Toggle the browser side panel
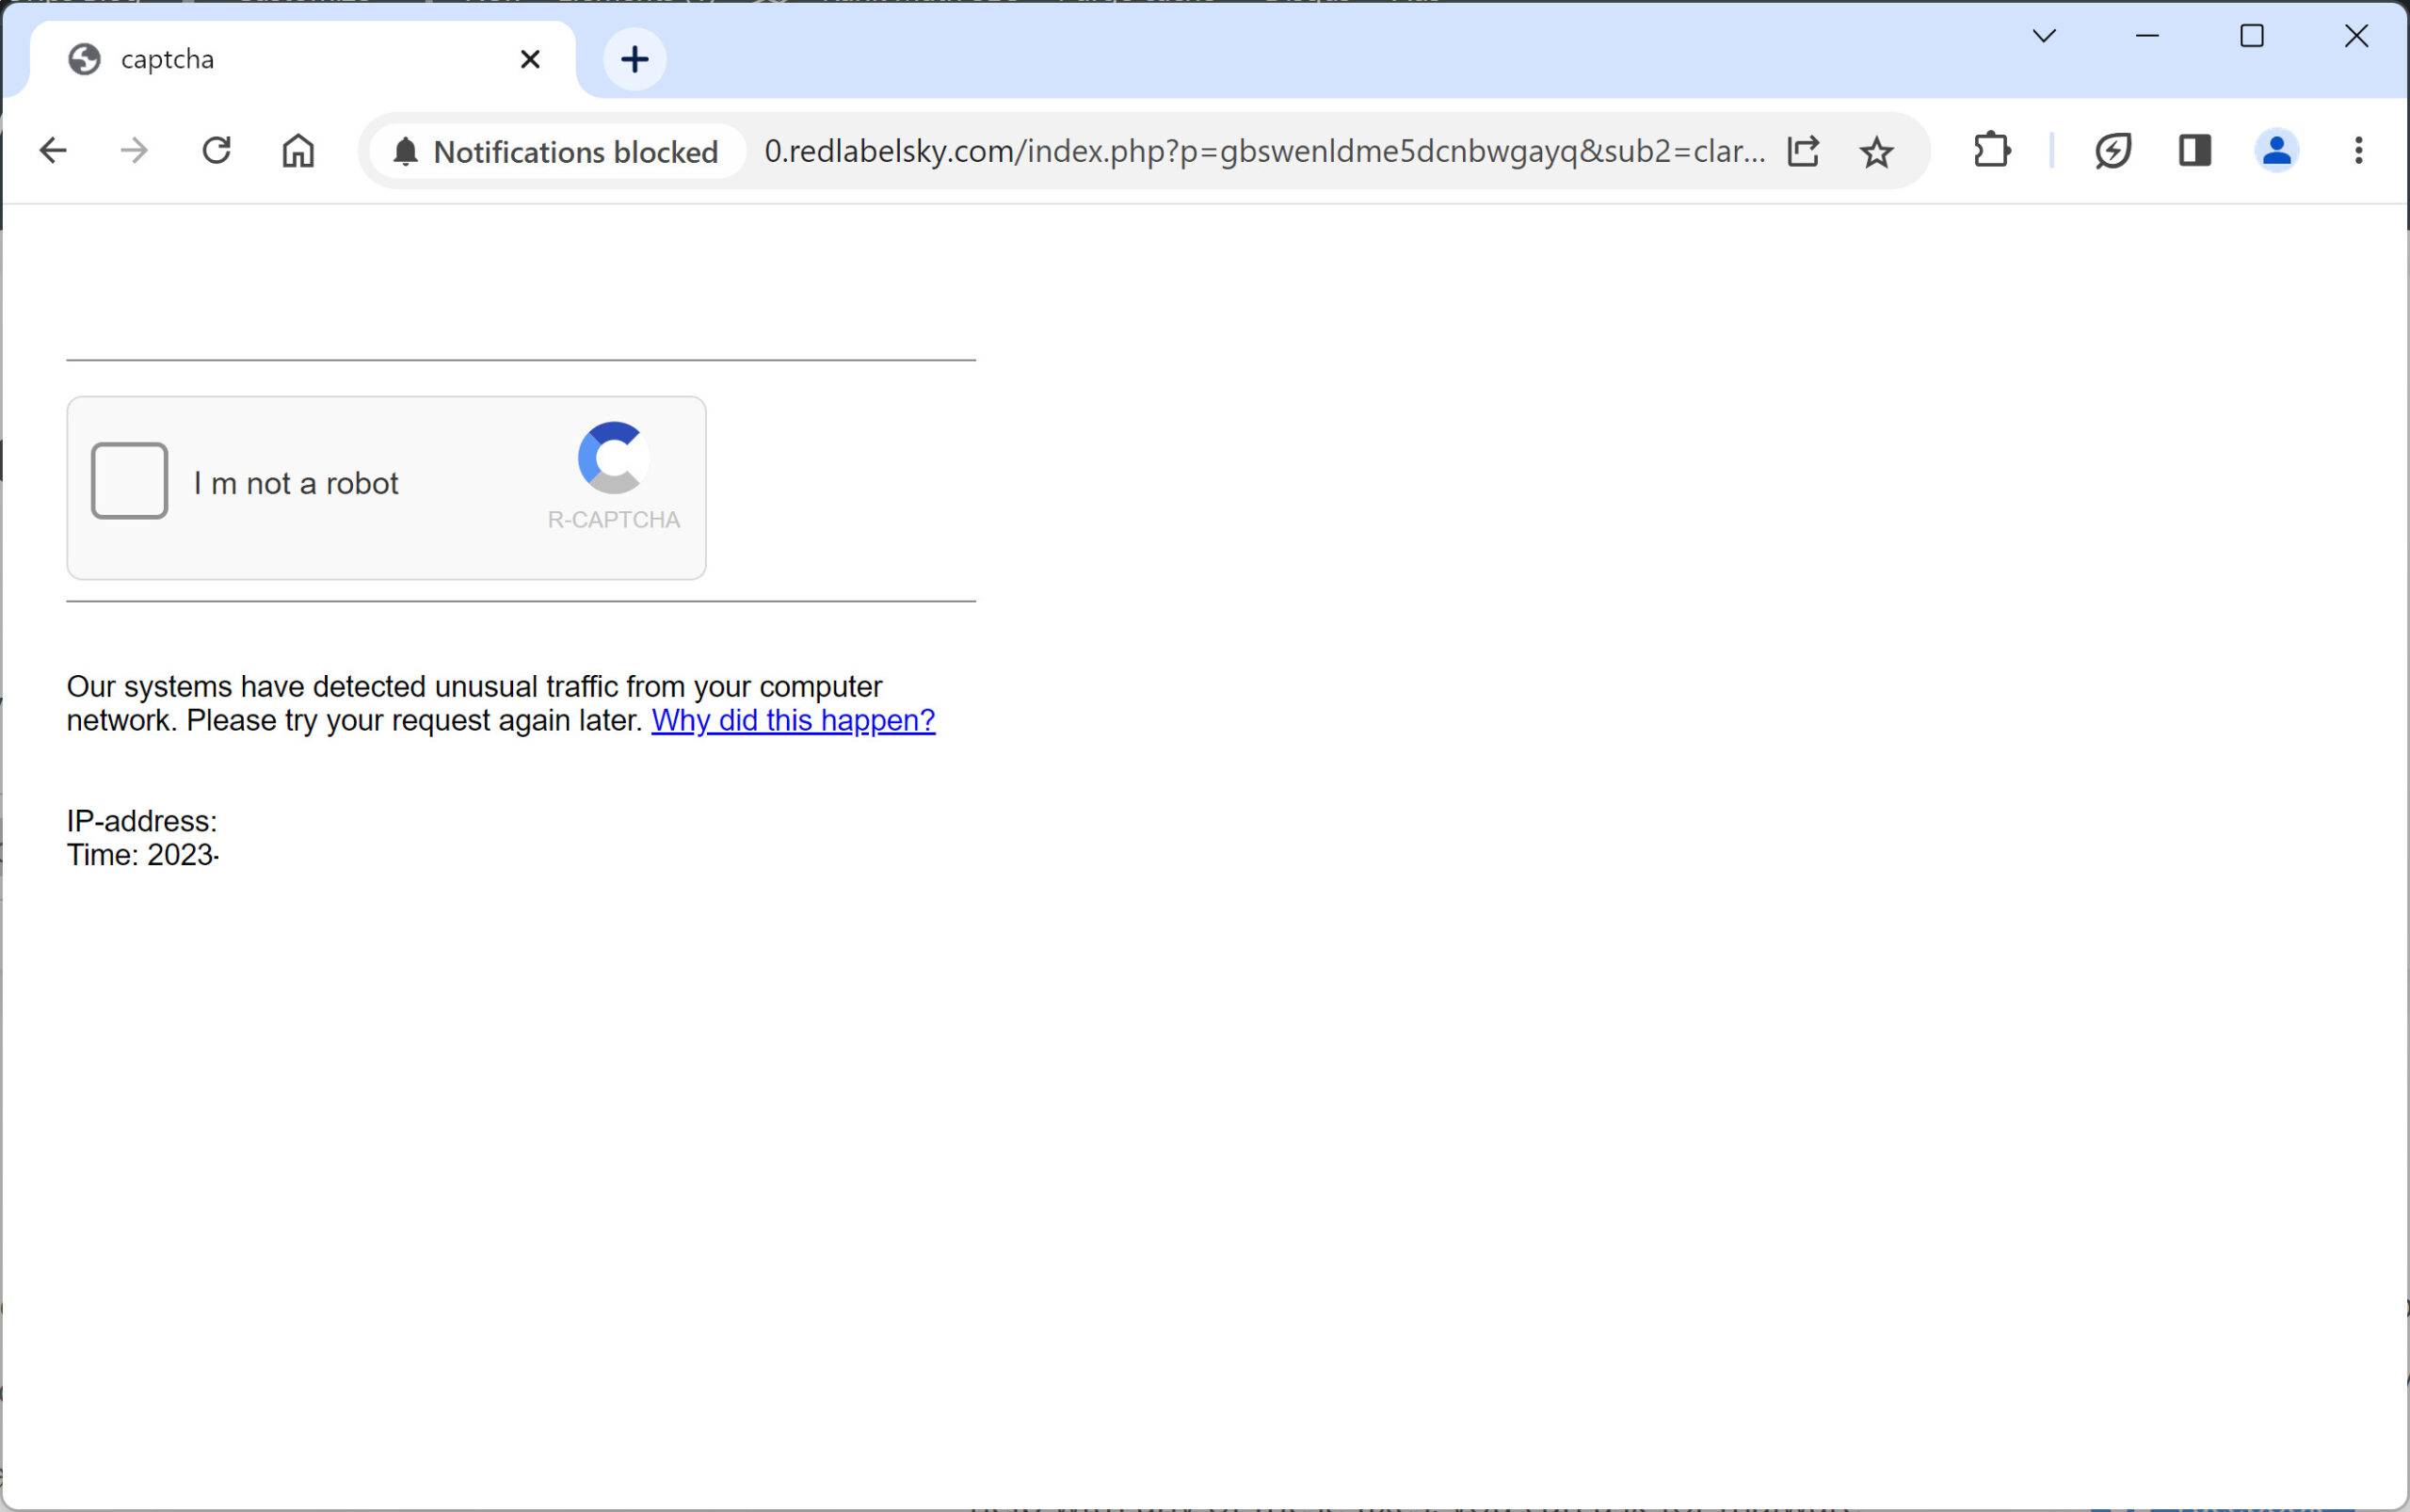This screenshot has height=1512, width=2410. 2195,151
